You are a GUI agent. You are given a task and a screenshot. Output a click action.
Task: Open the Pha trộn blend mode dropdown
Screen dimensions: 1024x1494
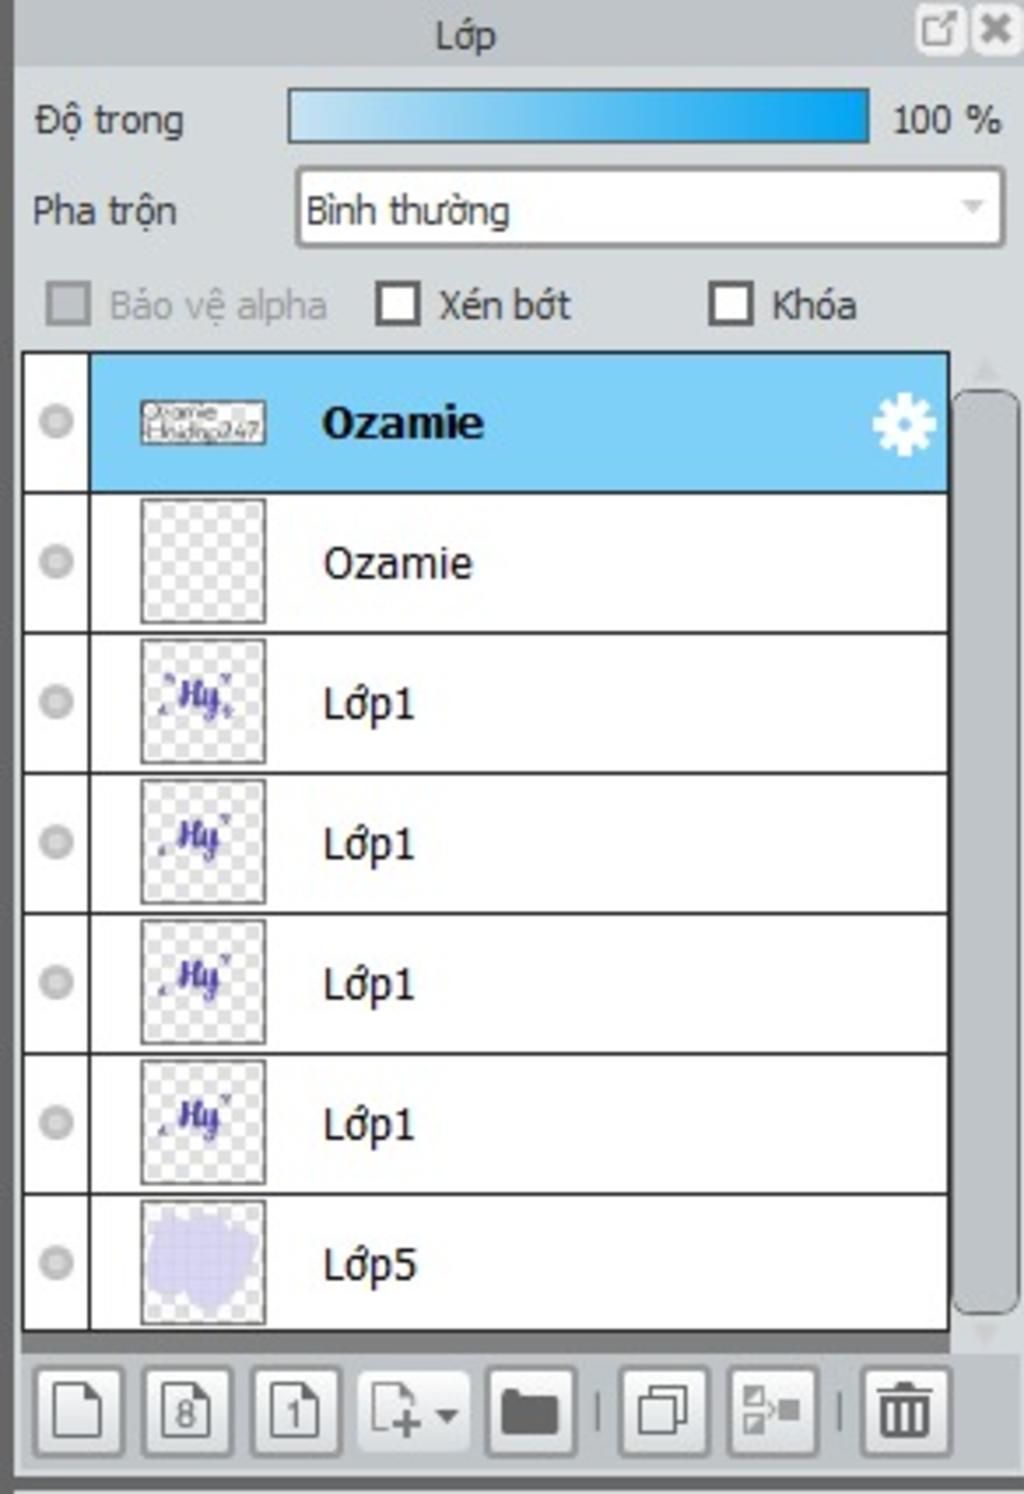coord(650,208)
